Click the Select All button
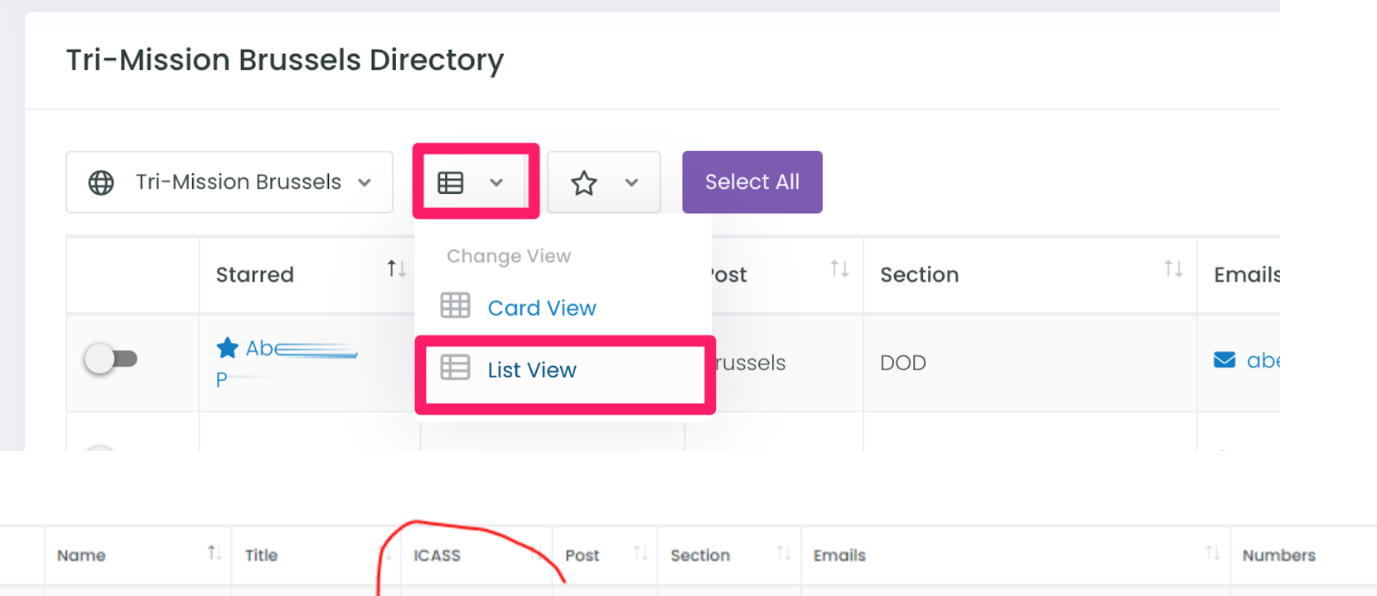 (752, 182)
